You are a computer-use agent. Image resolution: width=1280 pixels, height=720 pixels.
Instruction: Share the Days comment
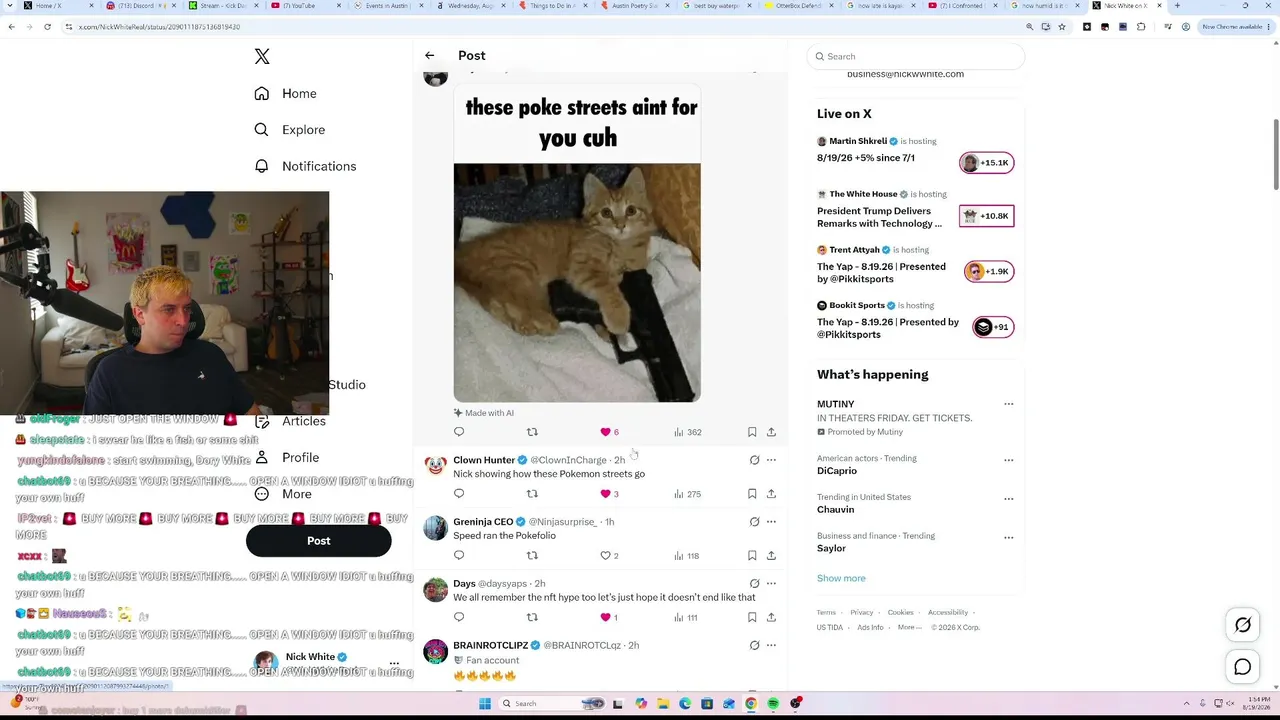771,617
